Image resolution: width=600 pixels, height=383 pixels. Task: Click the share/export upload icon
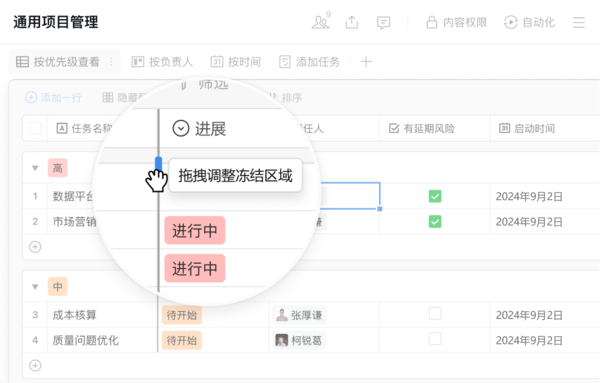coord(352,22)
